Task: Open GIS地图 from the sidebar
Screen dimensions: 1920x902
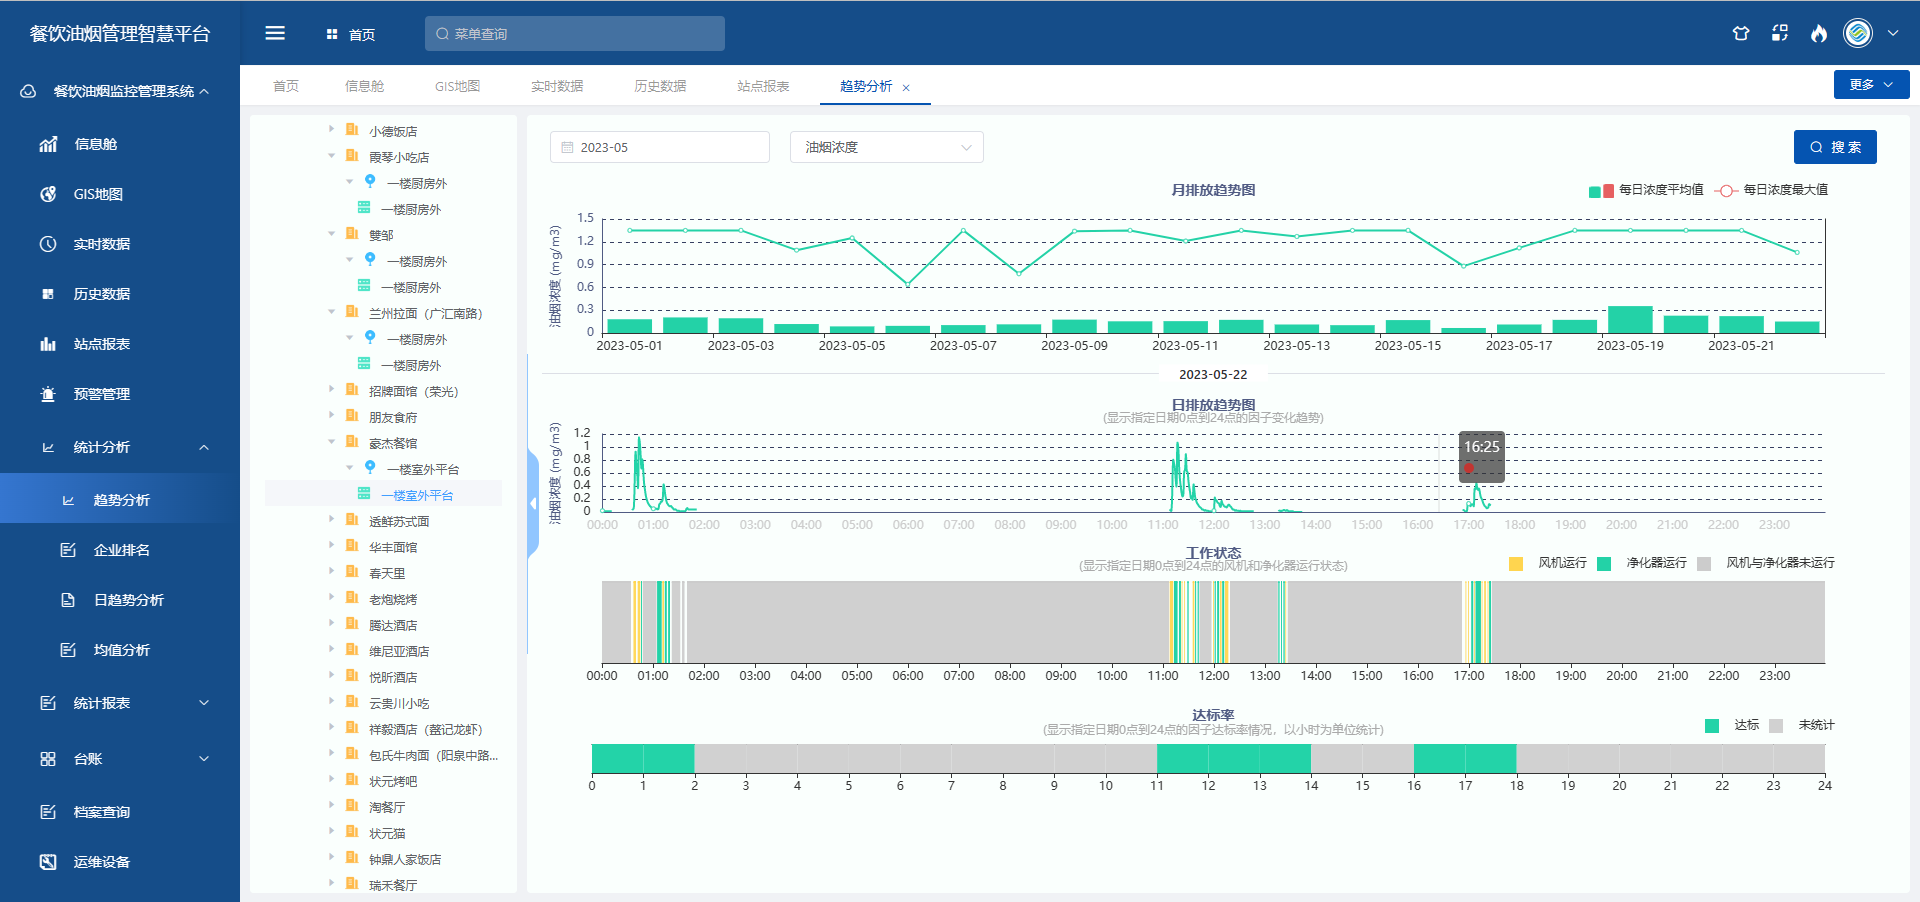Action: point(97,194)
